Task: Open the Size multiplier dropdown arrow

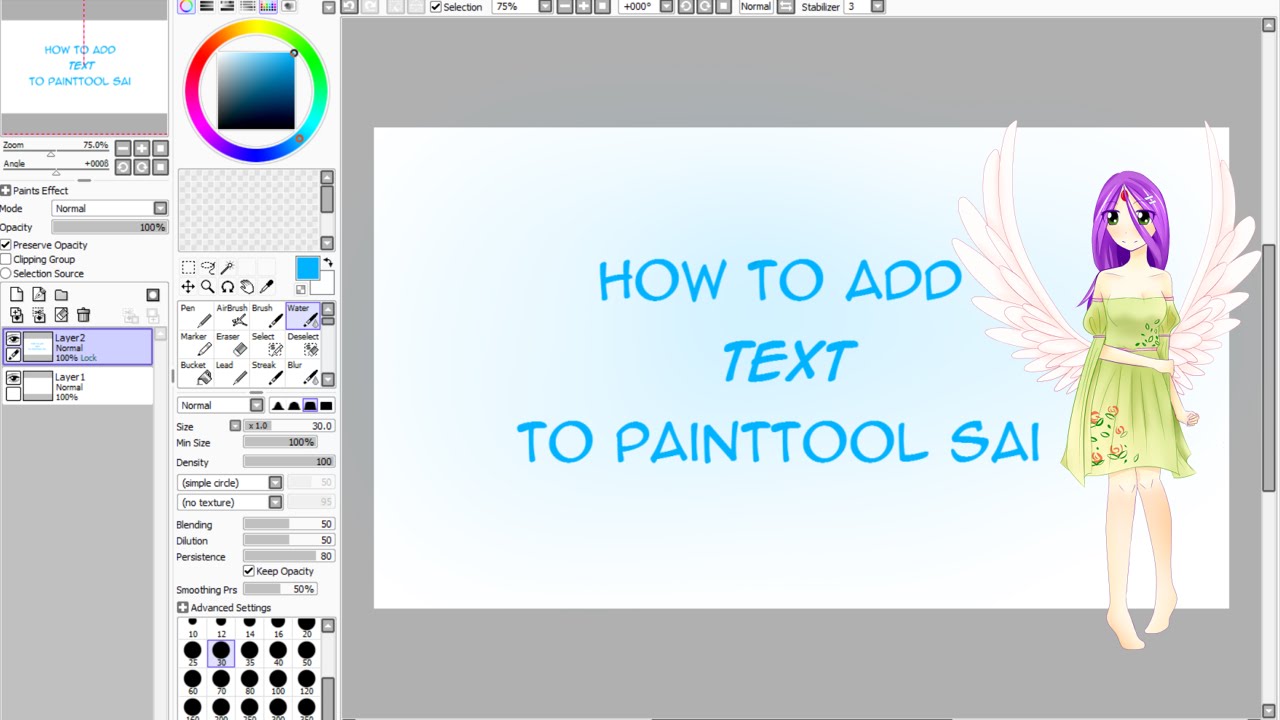Action: coord(235,425)
